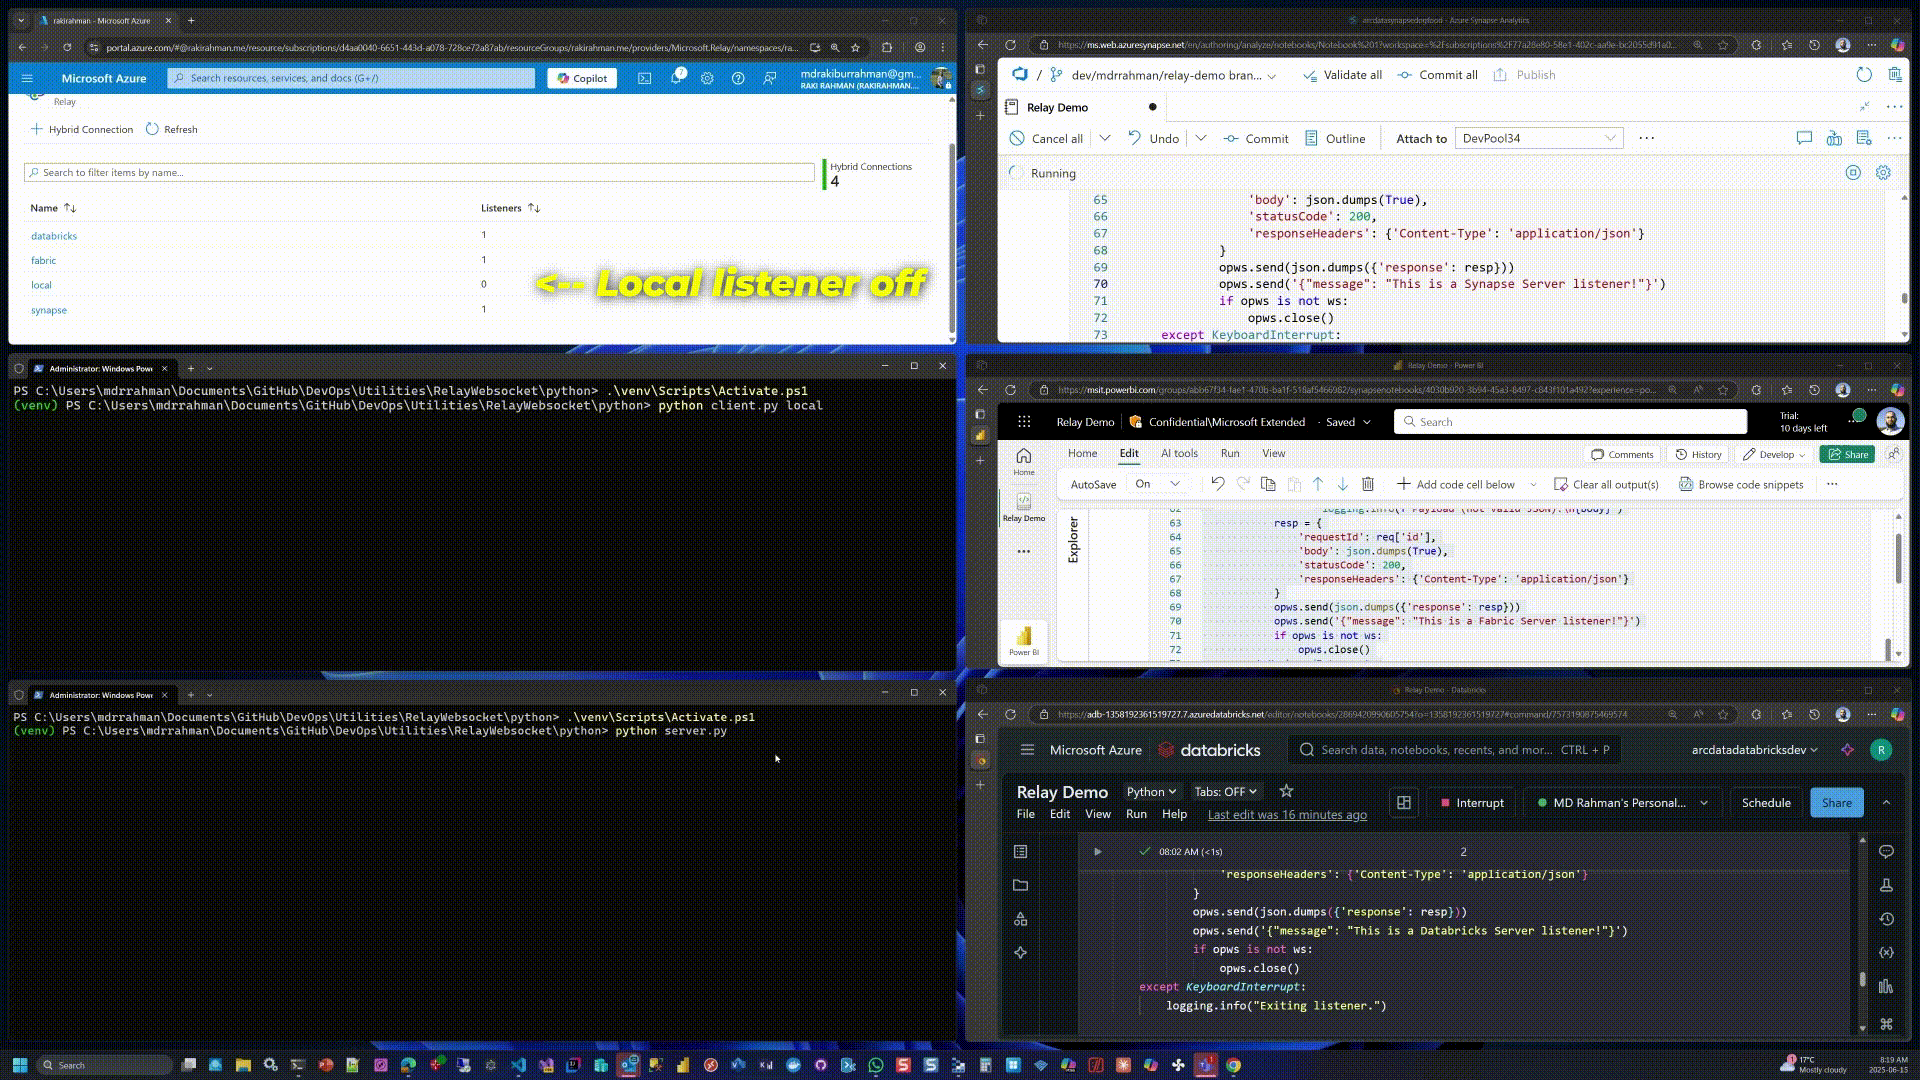Go to Power BI Home in sidebar
Image resolution: width=1920 pixels, height=1080 pixels.
point(1023,461)
